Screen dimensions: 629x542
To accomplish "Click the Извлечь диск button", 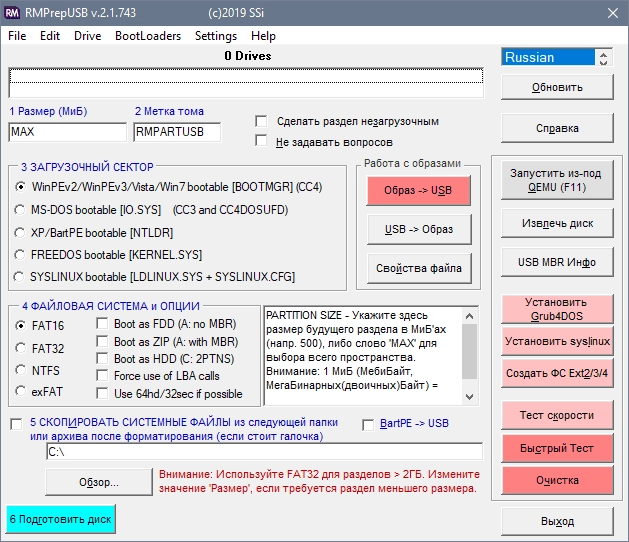I will pos(557,223).
